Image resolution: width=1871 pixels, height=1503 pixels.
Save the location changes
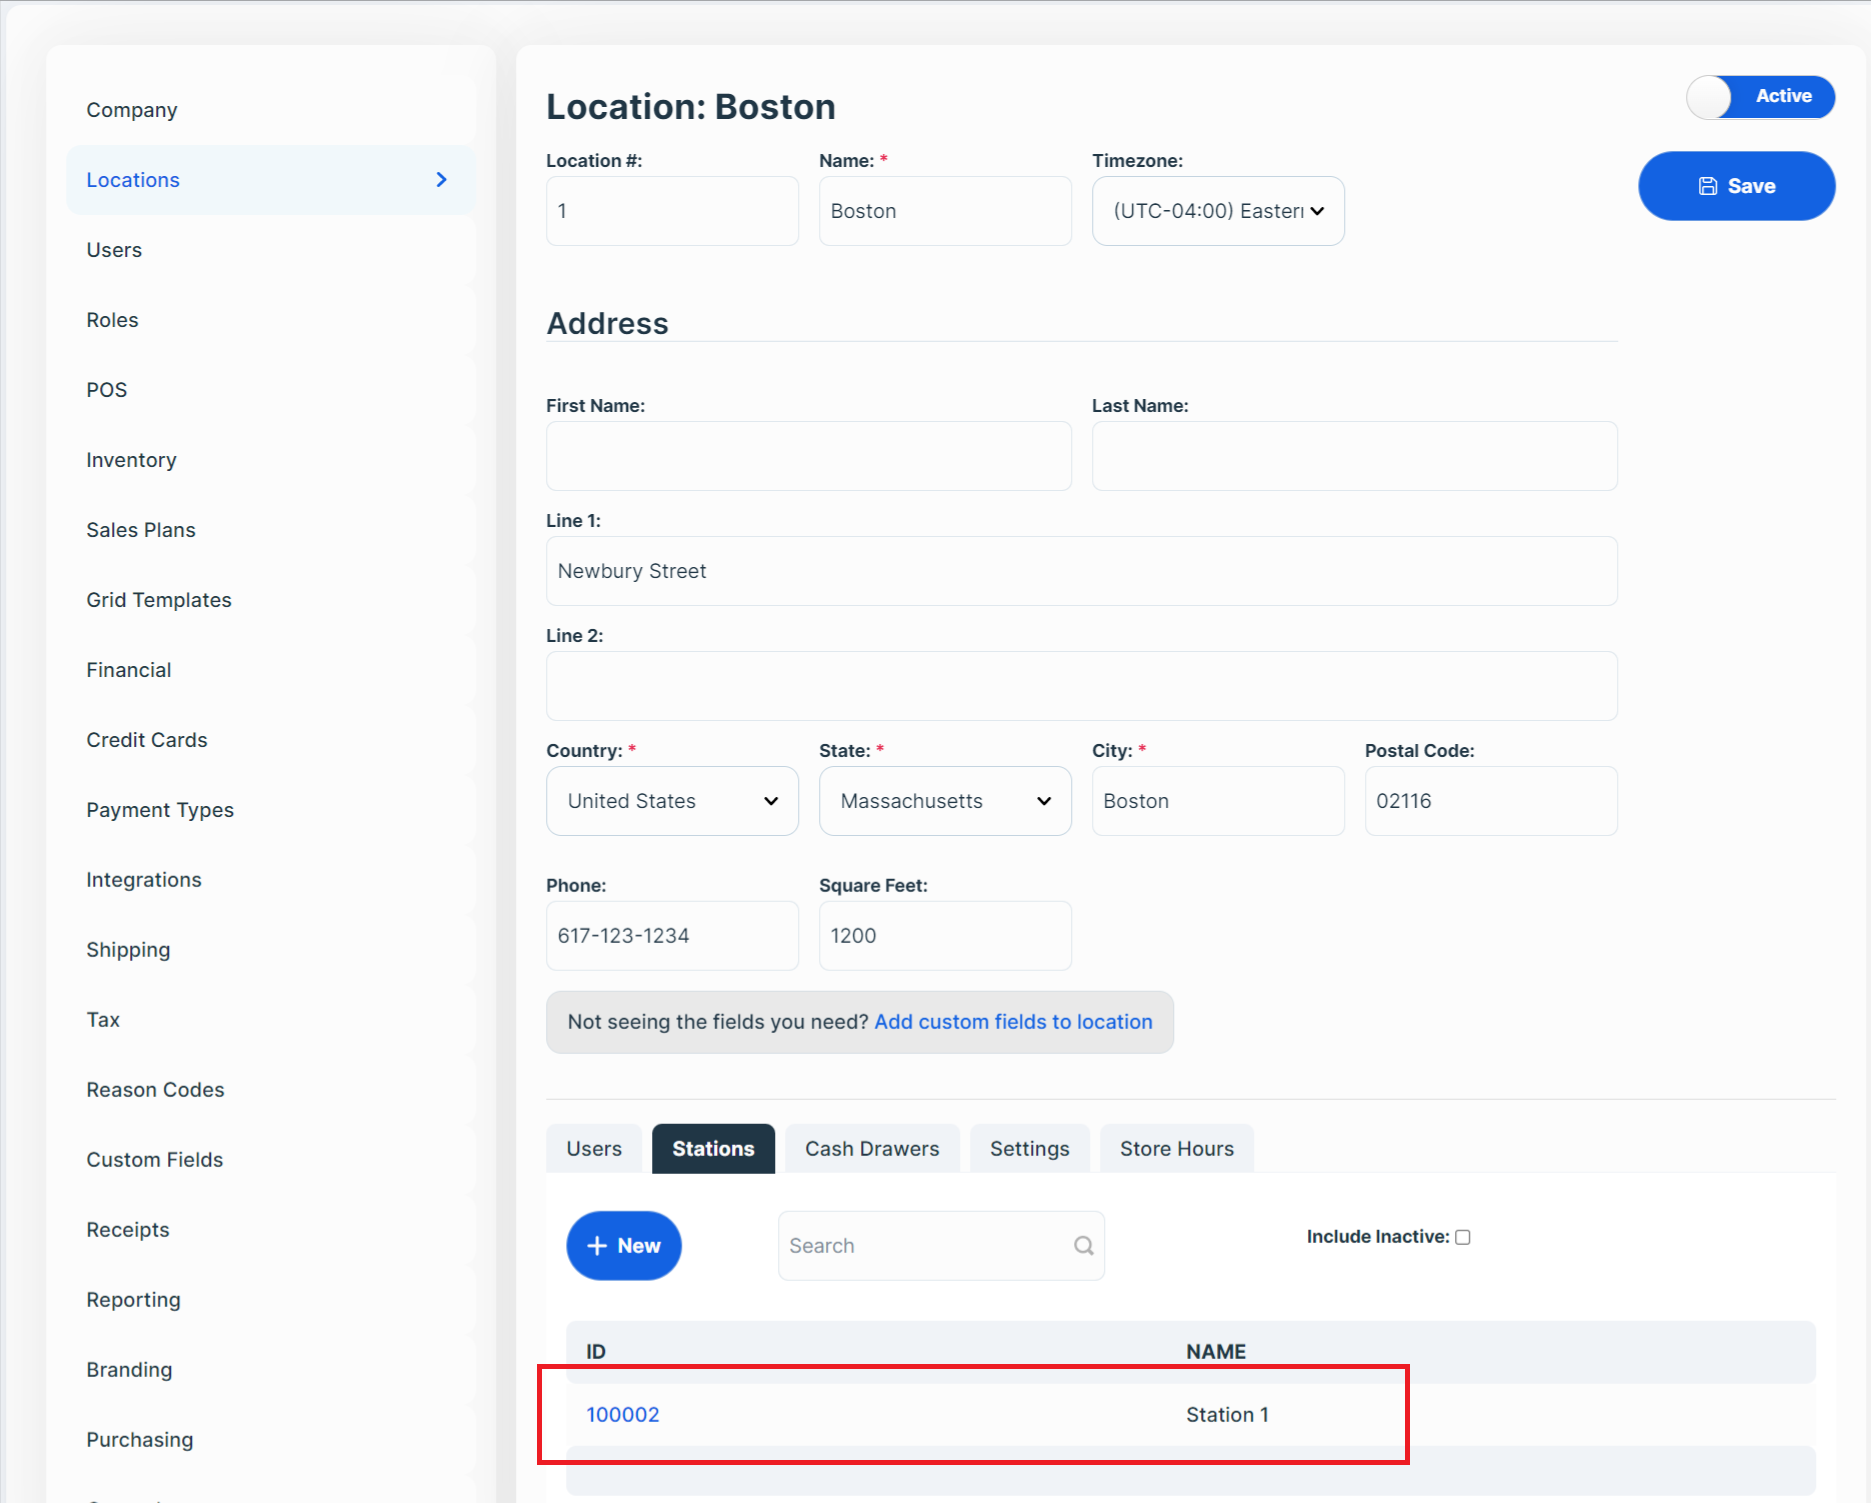1736,186
